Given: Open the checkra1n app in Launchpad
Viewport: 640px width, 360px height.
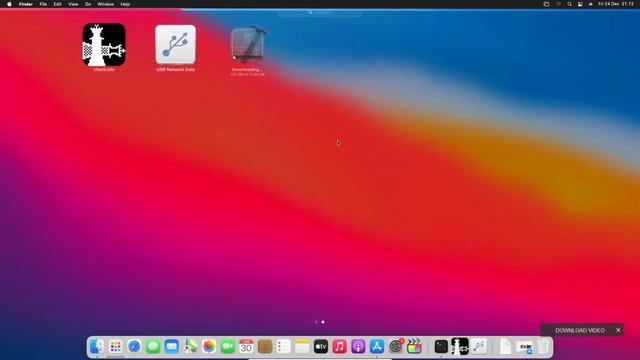Looking at the screenshot, I should tap(104, 44).
